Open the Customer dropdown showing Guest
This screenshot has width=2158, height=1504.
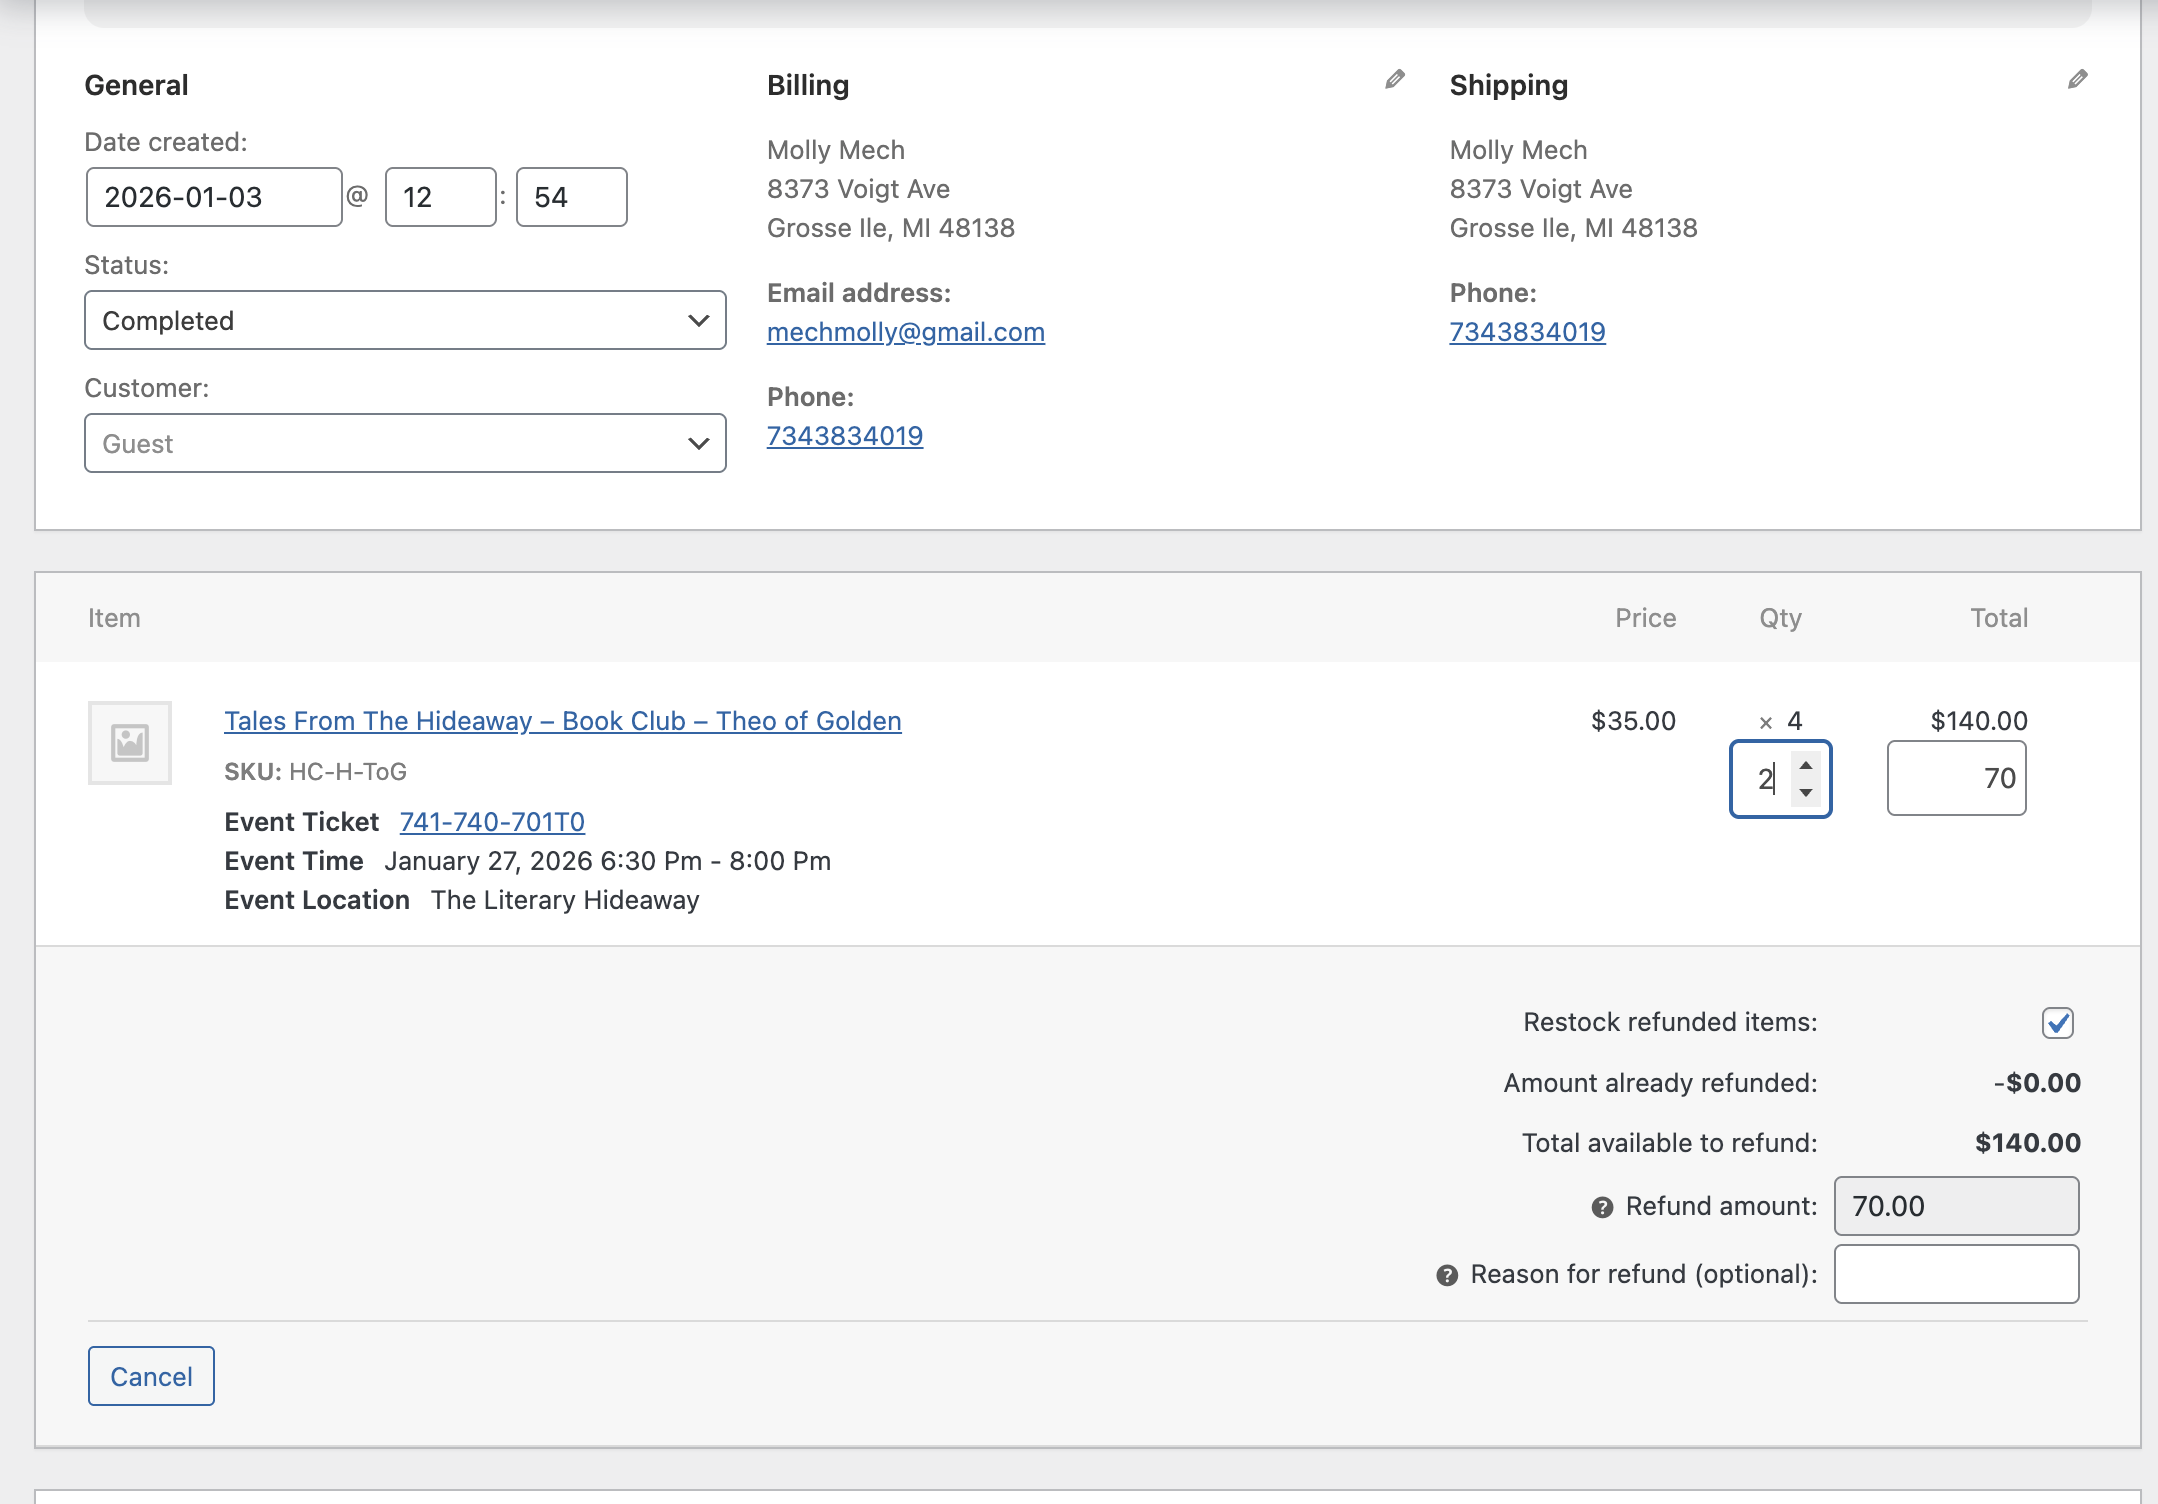pos(405,443)
